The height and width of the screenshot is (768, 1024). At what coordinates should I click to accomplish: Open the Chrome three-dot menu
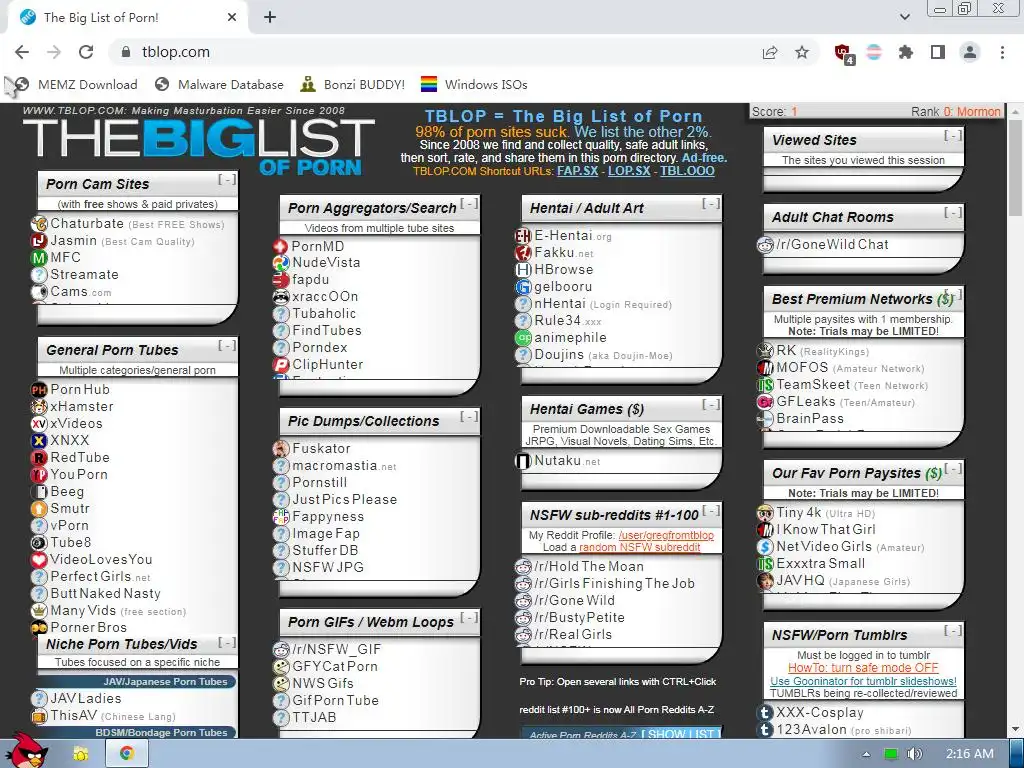tap(1002, 52)
